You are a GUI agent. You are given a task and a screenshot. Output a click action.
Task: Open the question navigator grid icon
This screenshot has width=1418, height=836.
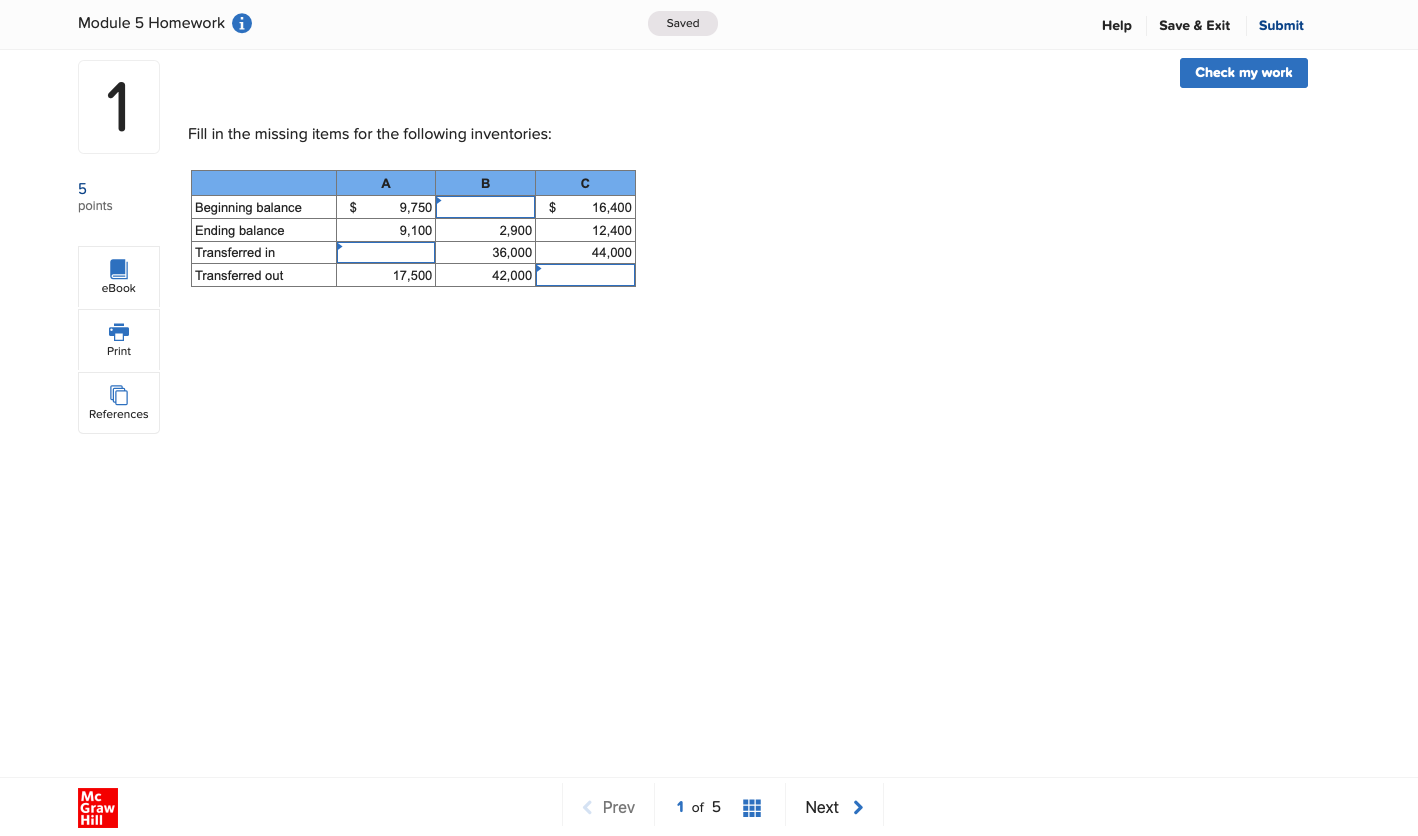pos(752,807)
